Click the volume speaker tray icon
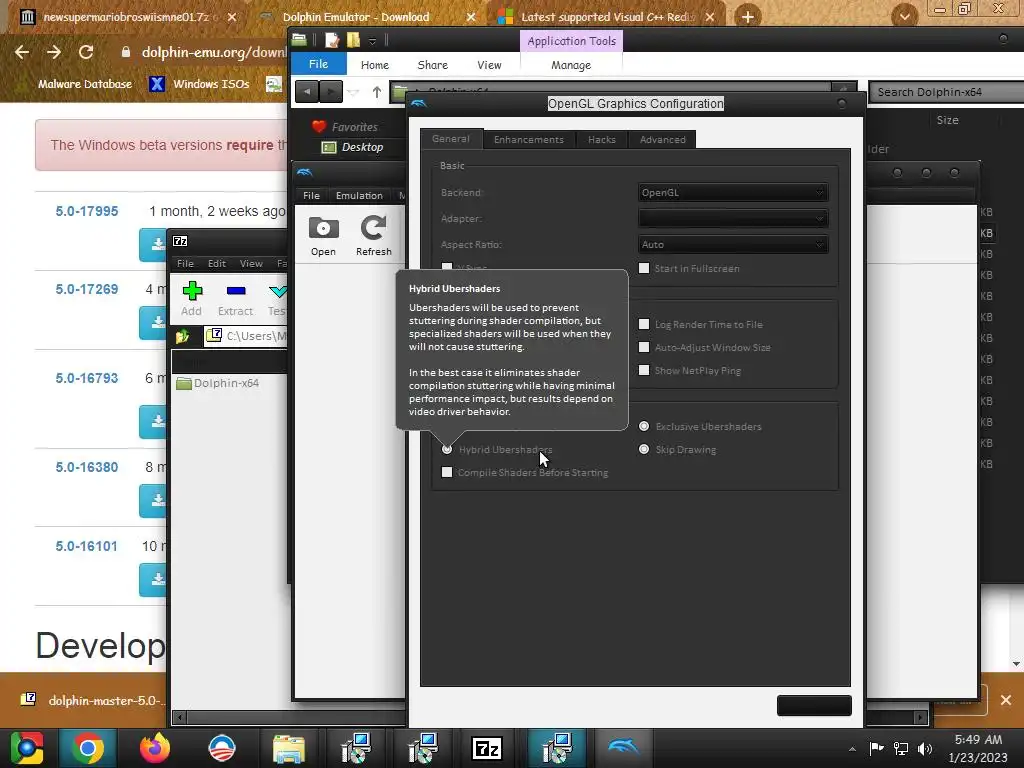The height and width of the screenshot is (768, 1024). coord(924,748)
